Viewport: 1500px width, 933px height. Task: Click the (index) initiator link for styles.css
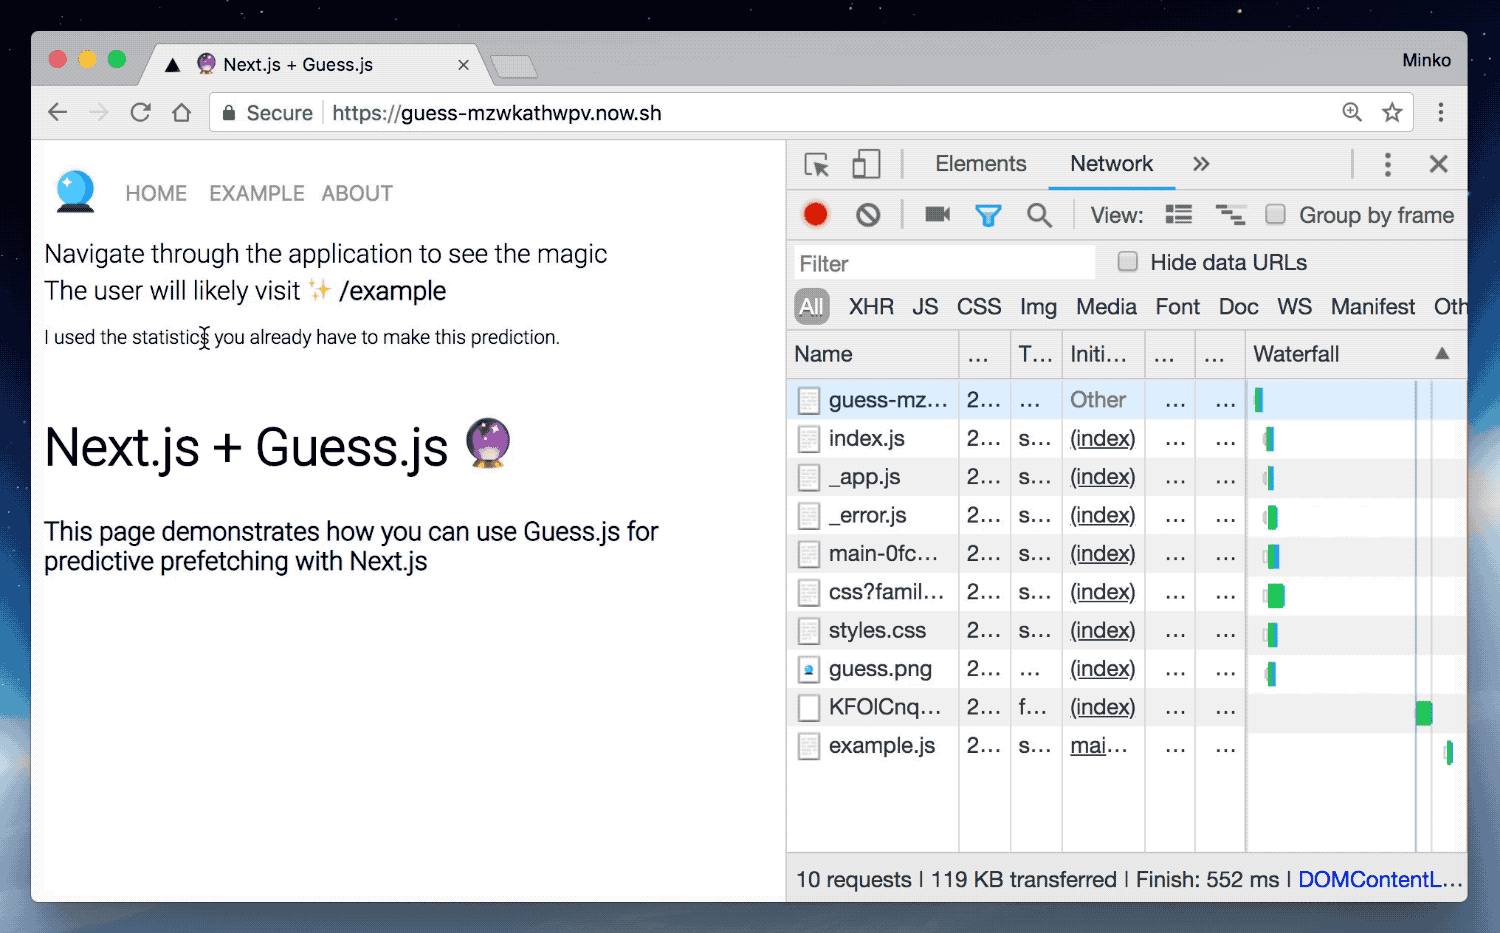pos(1102,631)
